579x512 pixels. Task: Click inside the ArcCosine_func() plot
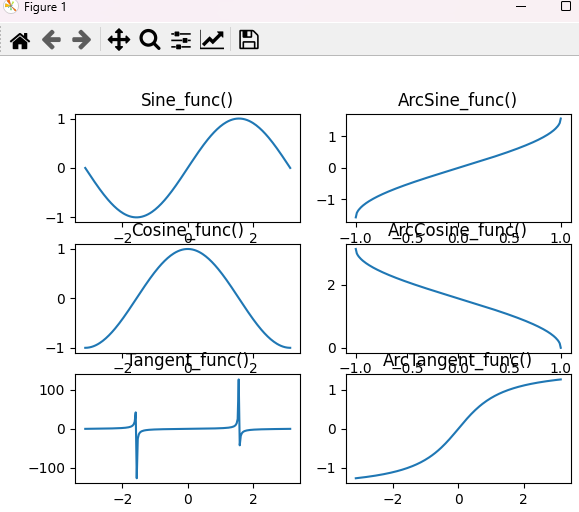tap(459, 299)
